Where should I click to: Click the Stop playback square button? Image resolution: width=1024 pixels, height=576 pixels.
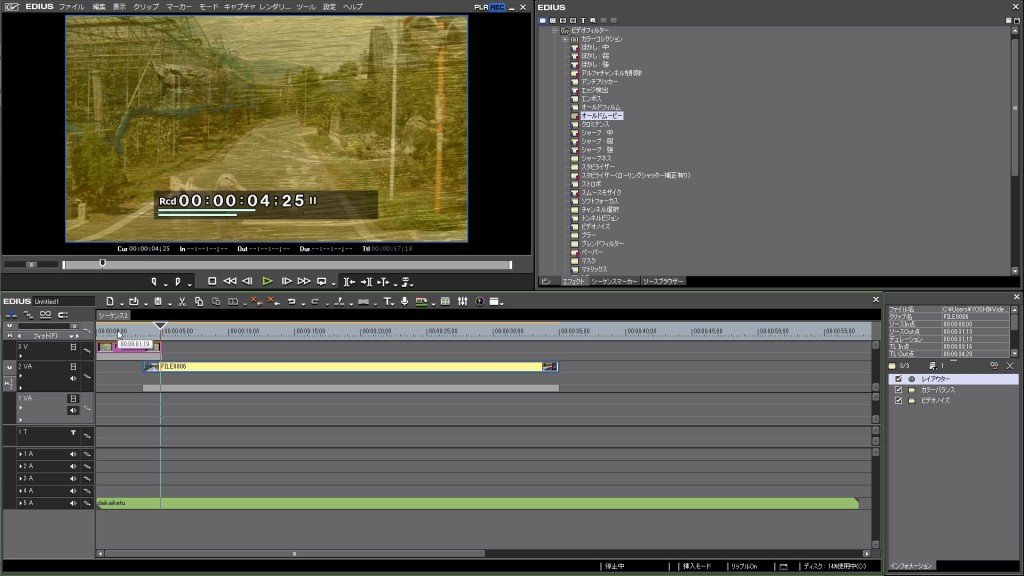click(x=212, y=281)
